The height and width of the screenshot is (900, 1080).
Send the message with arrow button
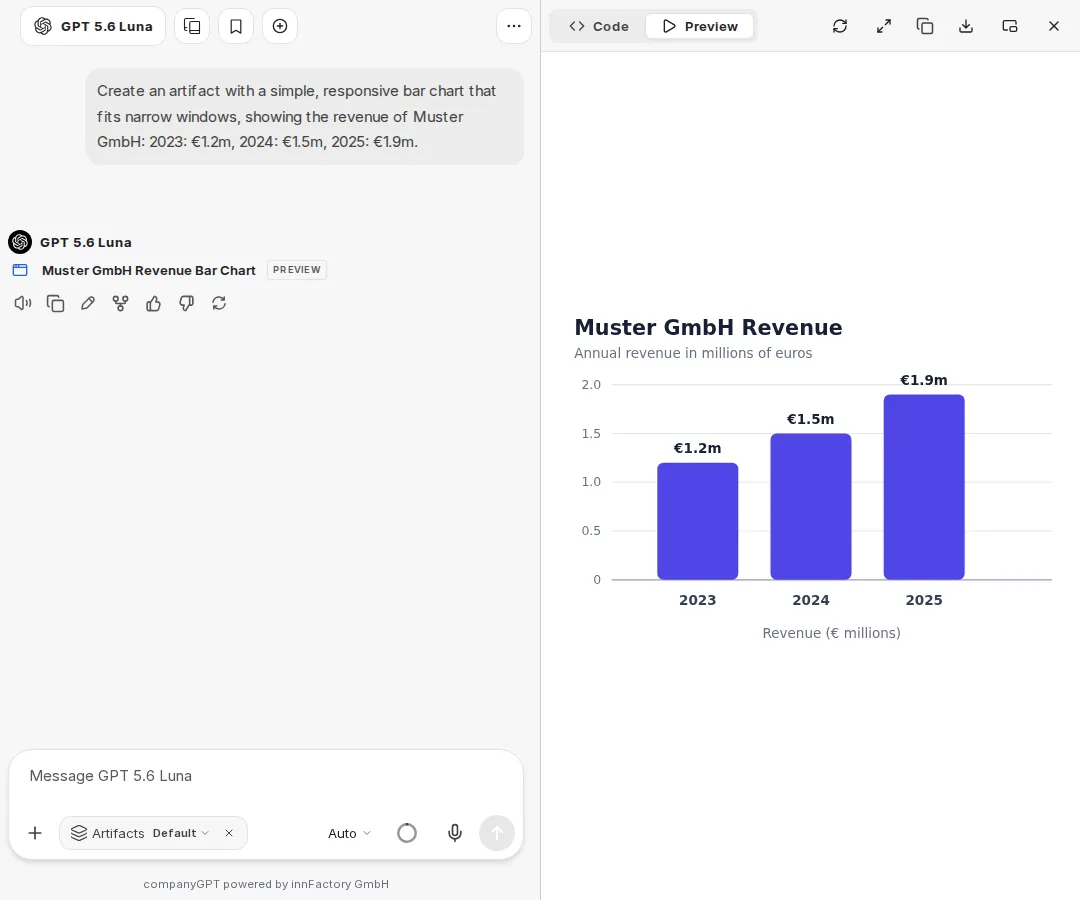click(497, 833)
